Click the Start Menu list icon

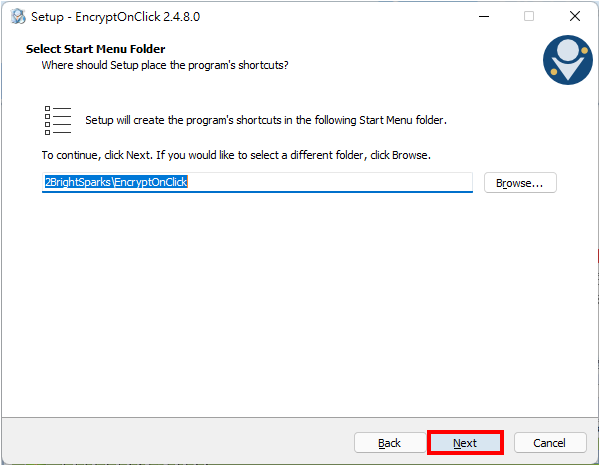[x=58, y=121]
